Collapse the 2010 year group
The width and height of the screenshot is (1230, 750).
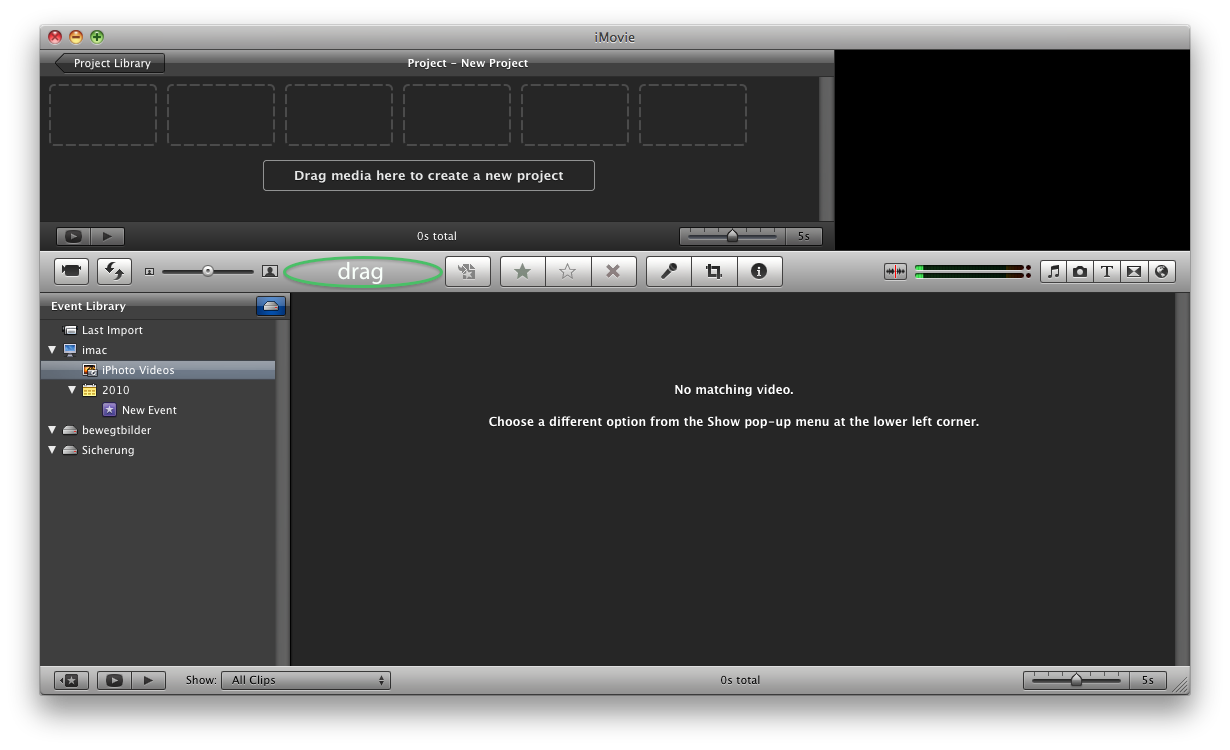[x=72, y=390]
